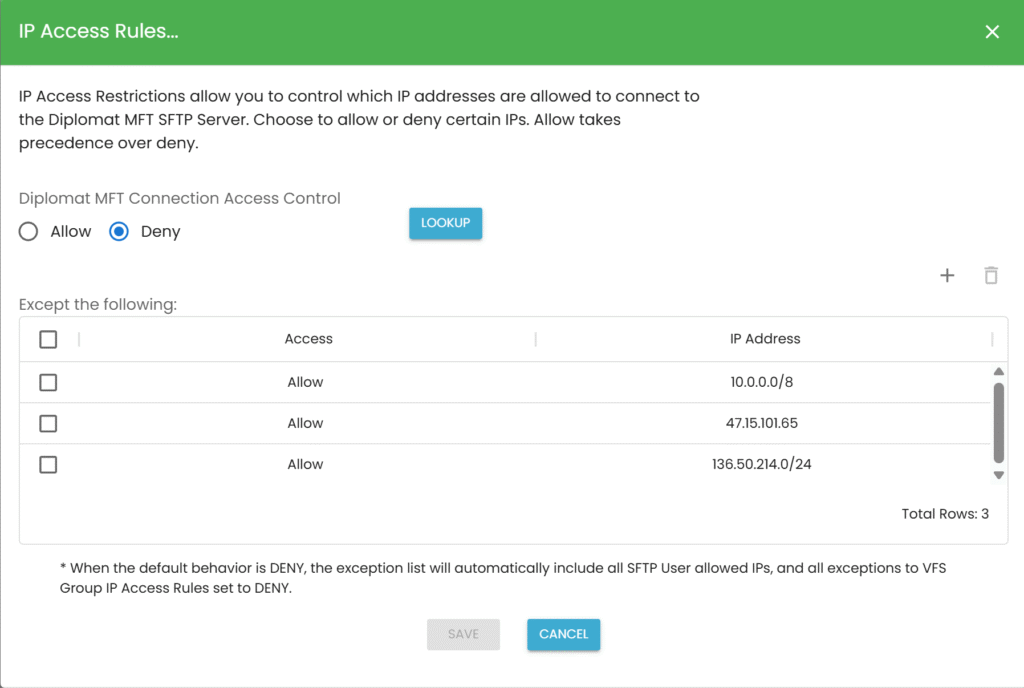Click the table scrollbar down arrow
The image size is (1024, 688).
tap(998, 474)
